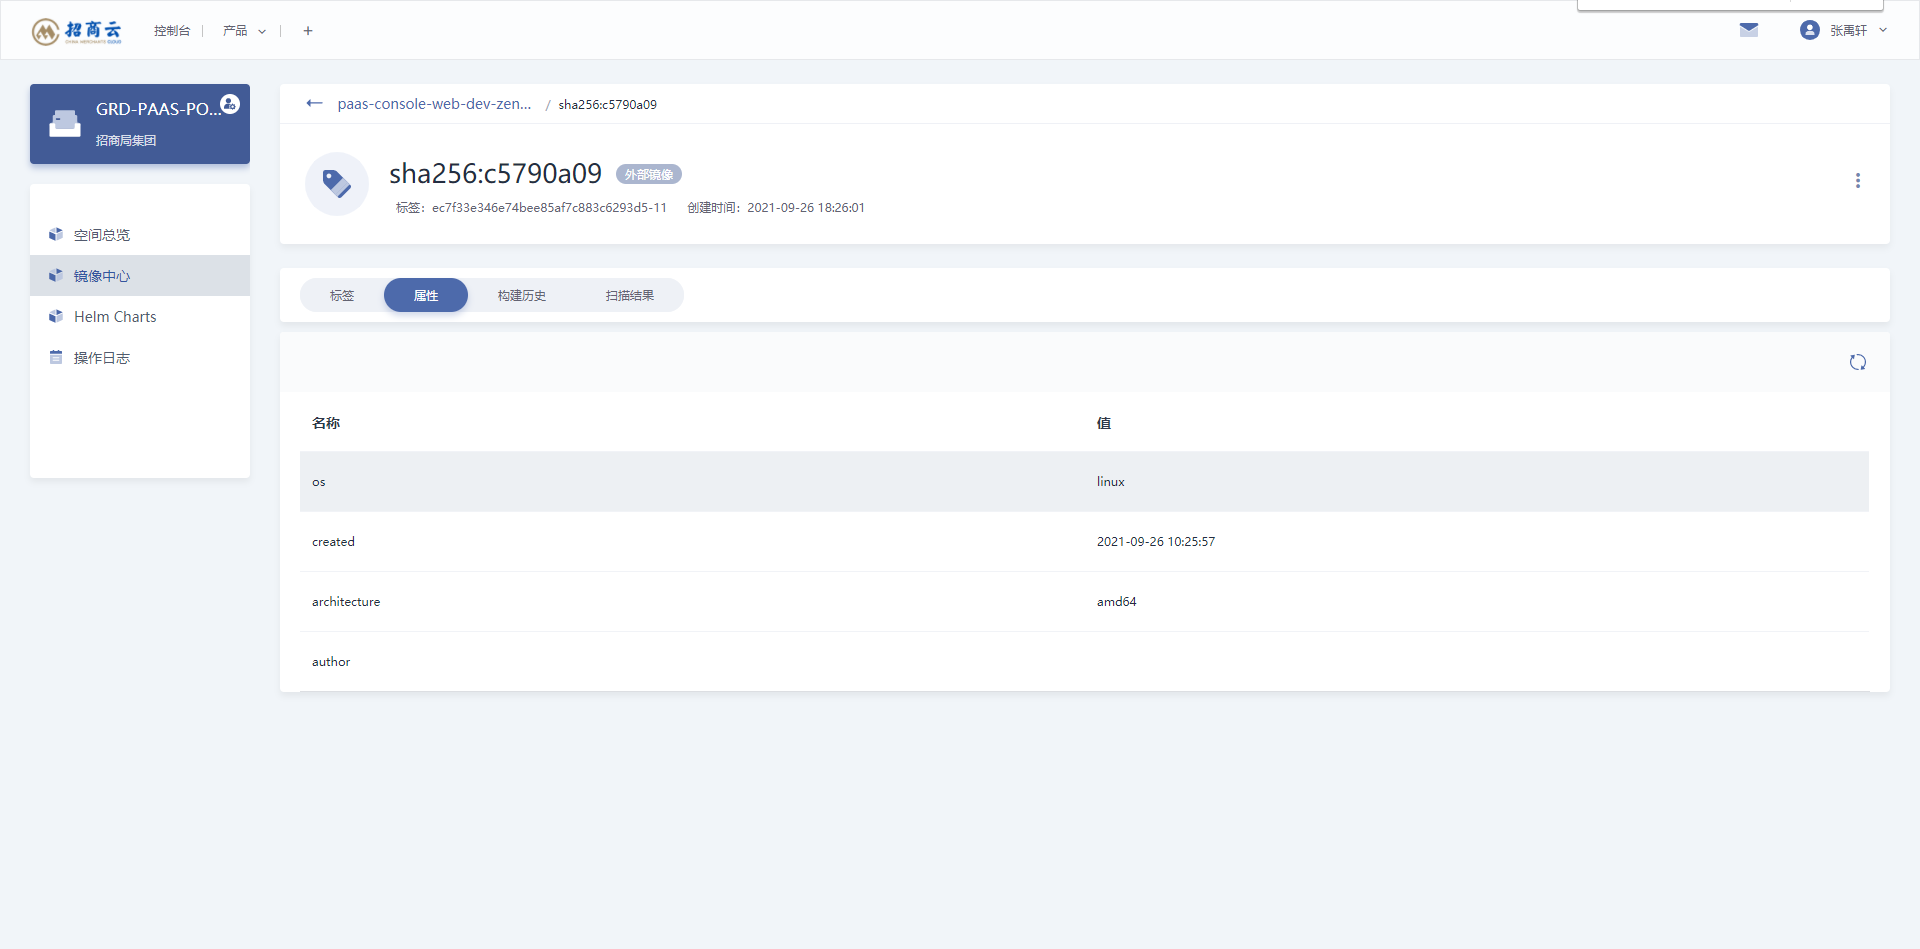
Task: Click the back arrow in breadcrumb
Action: [x=314, y=103]
